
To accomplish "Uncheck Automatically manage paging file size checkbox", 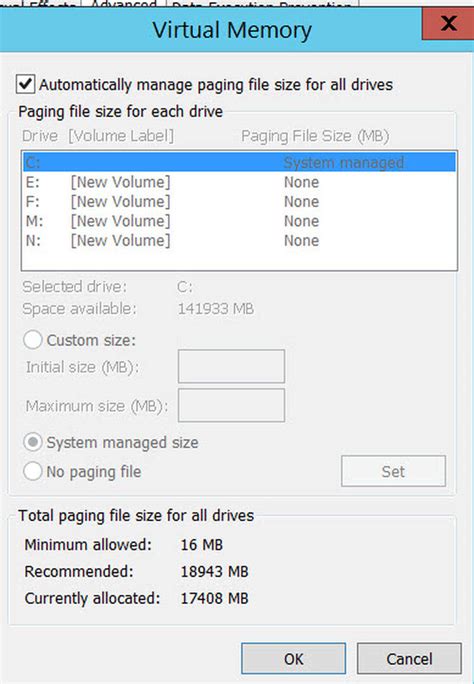I will 25,84.
